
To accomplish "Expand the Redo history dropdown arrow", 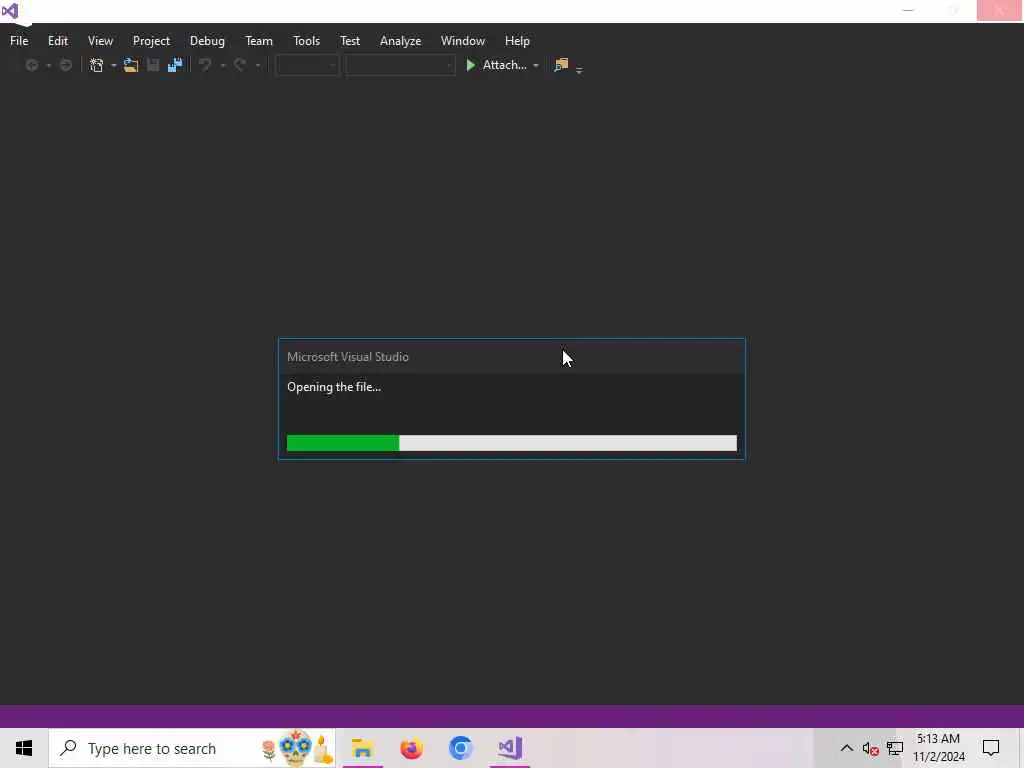I will [x=258, y=65].
